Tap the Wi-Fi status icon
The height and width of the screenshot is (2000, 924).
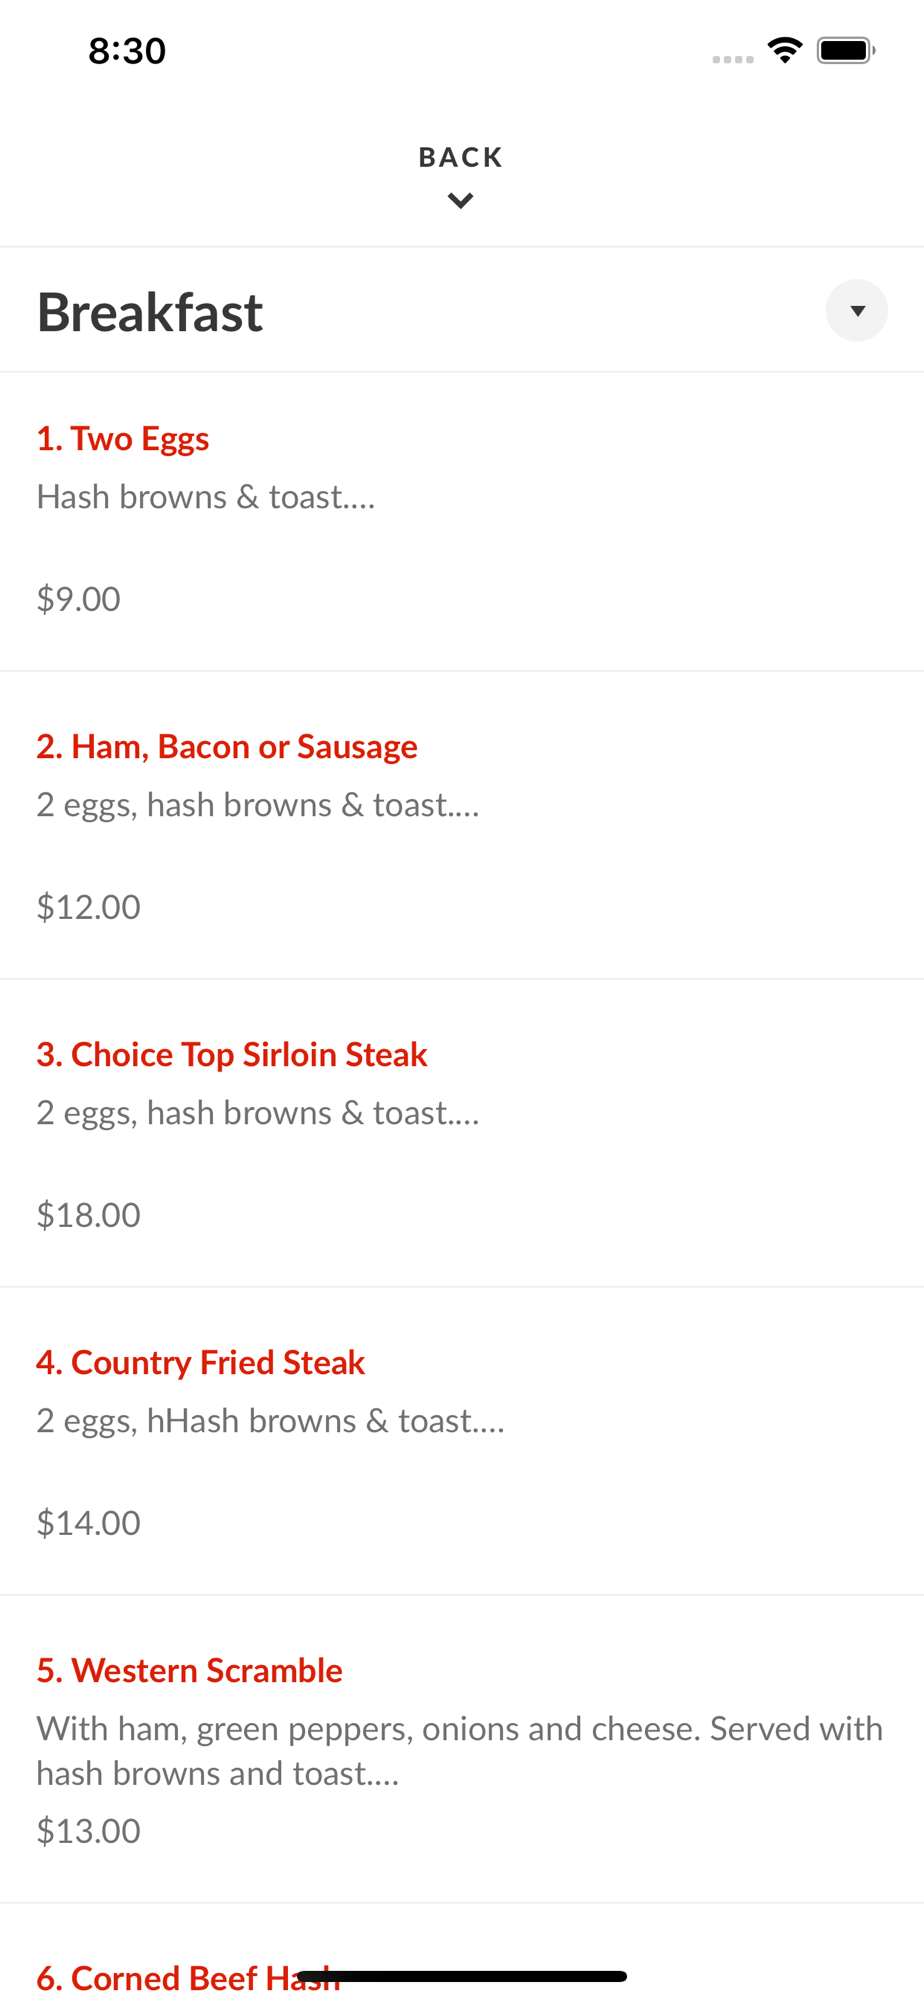[785, 50]
